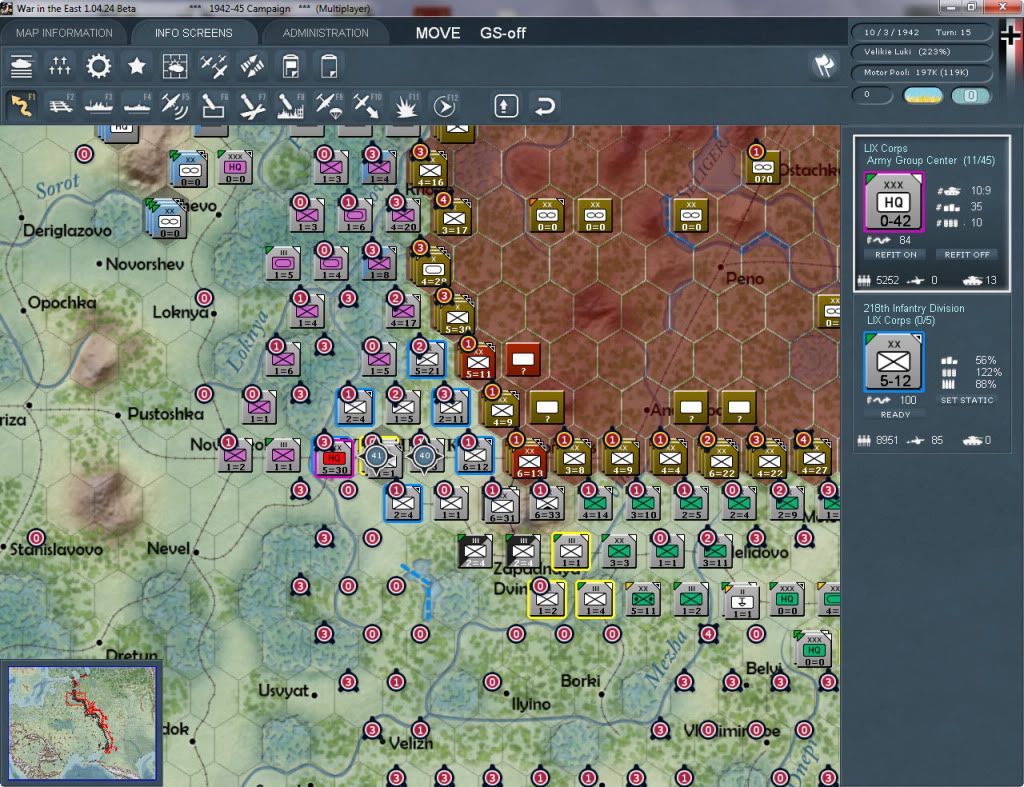The height and width of the screenshot is (787, 1024).
Task: Select the F2 Rail move mode icon
Action: (x=60, y=105)
